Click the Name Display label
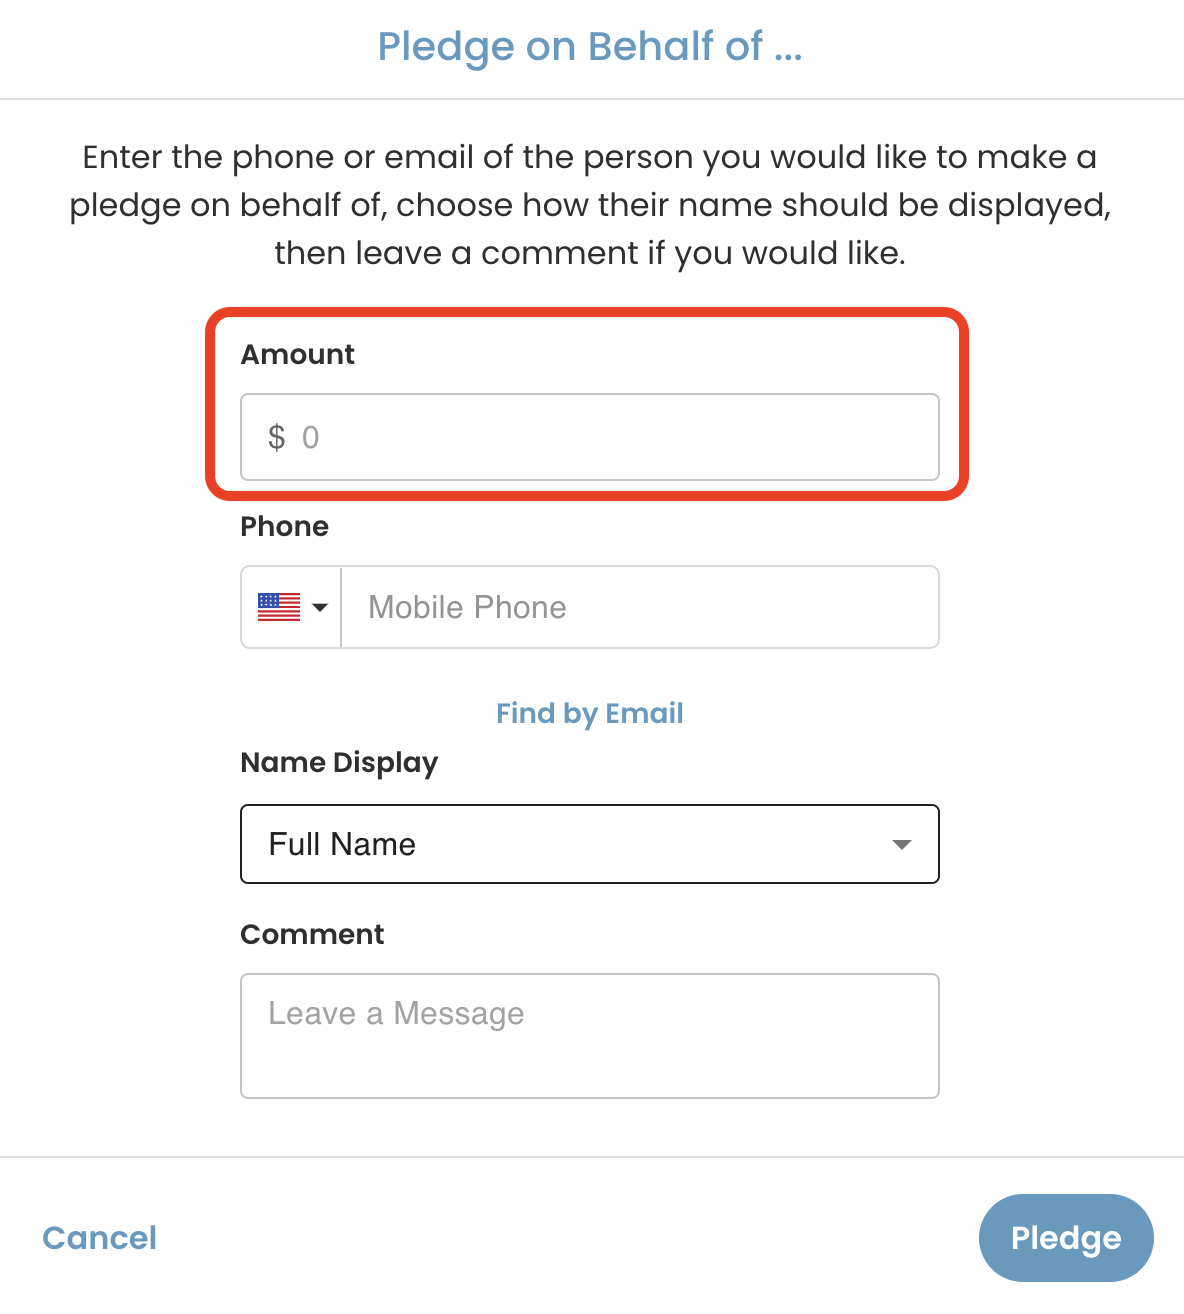 click(x=339, y=763)
